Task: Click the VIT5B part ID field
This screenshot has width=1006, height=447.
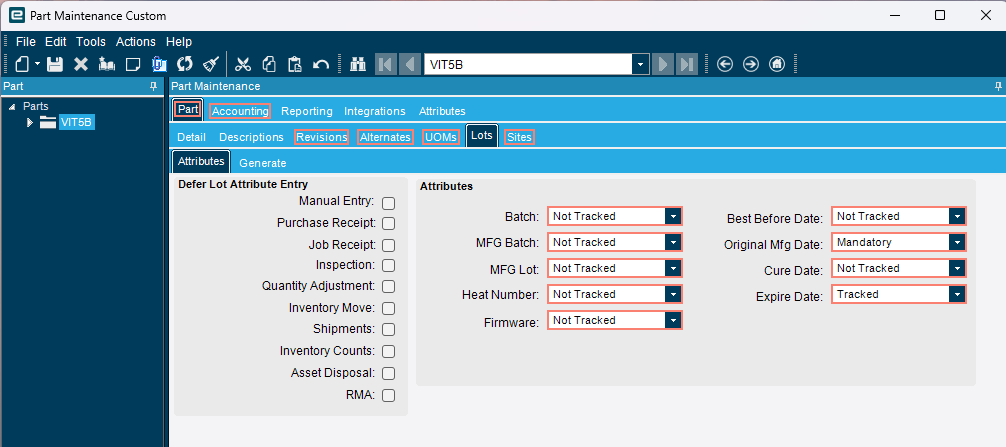Action: (528, 64)
